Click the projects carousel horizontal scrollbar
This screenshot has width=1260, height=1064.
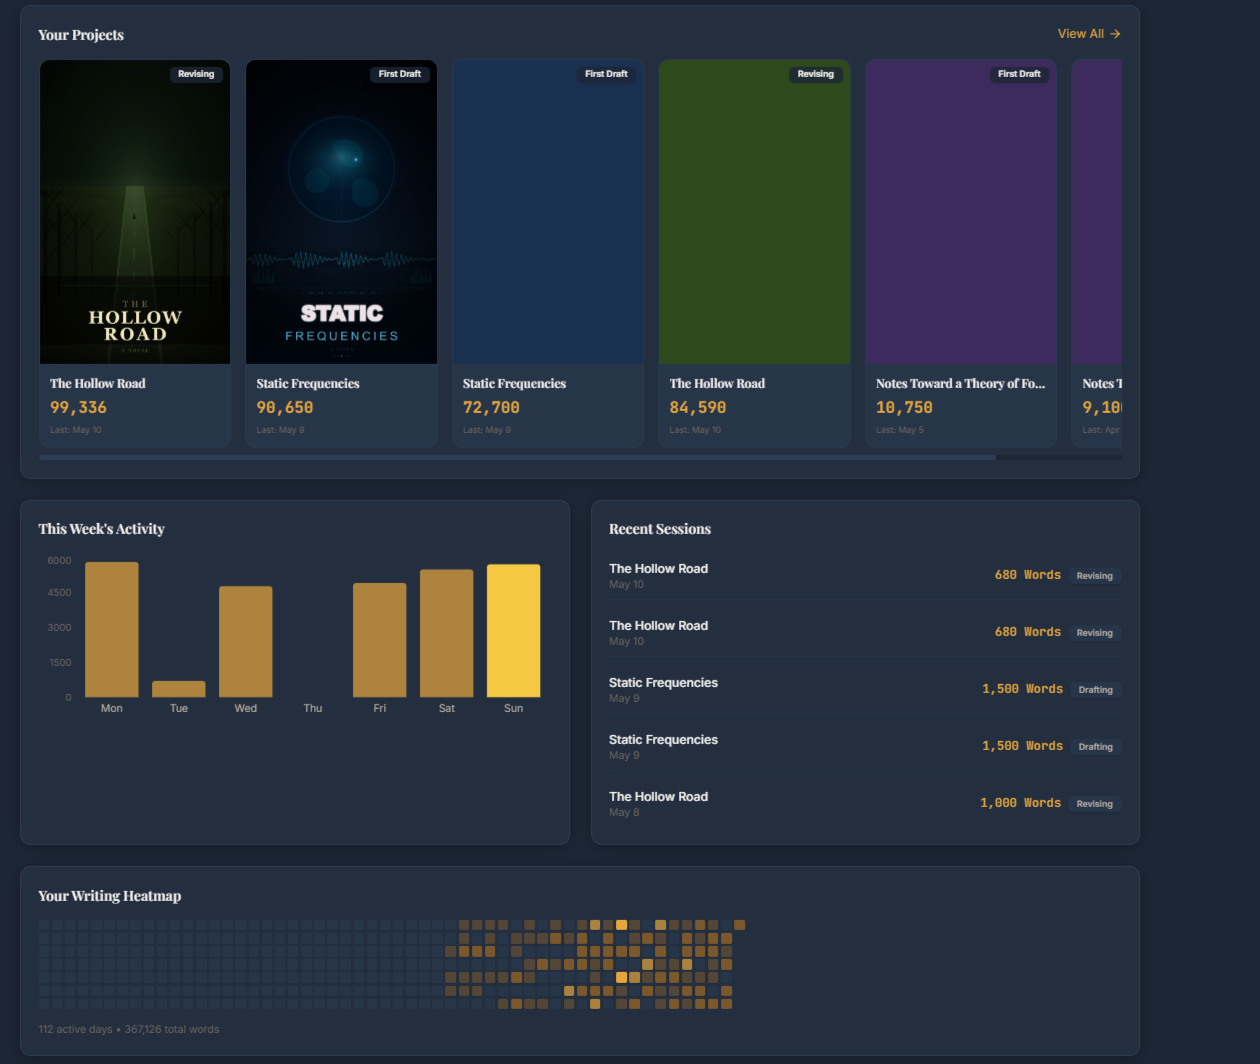click(x=517, y=457)
